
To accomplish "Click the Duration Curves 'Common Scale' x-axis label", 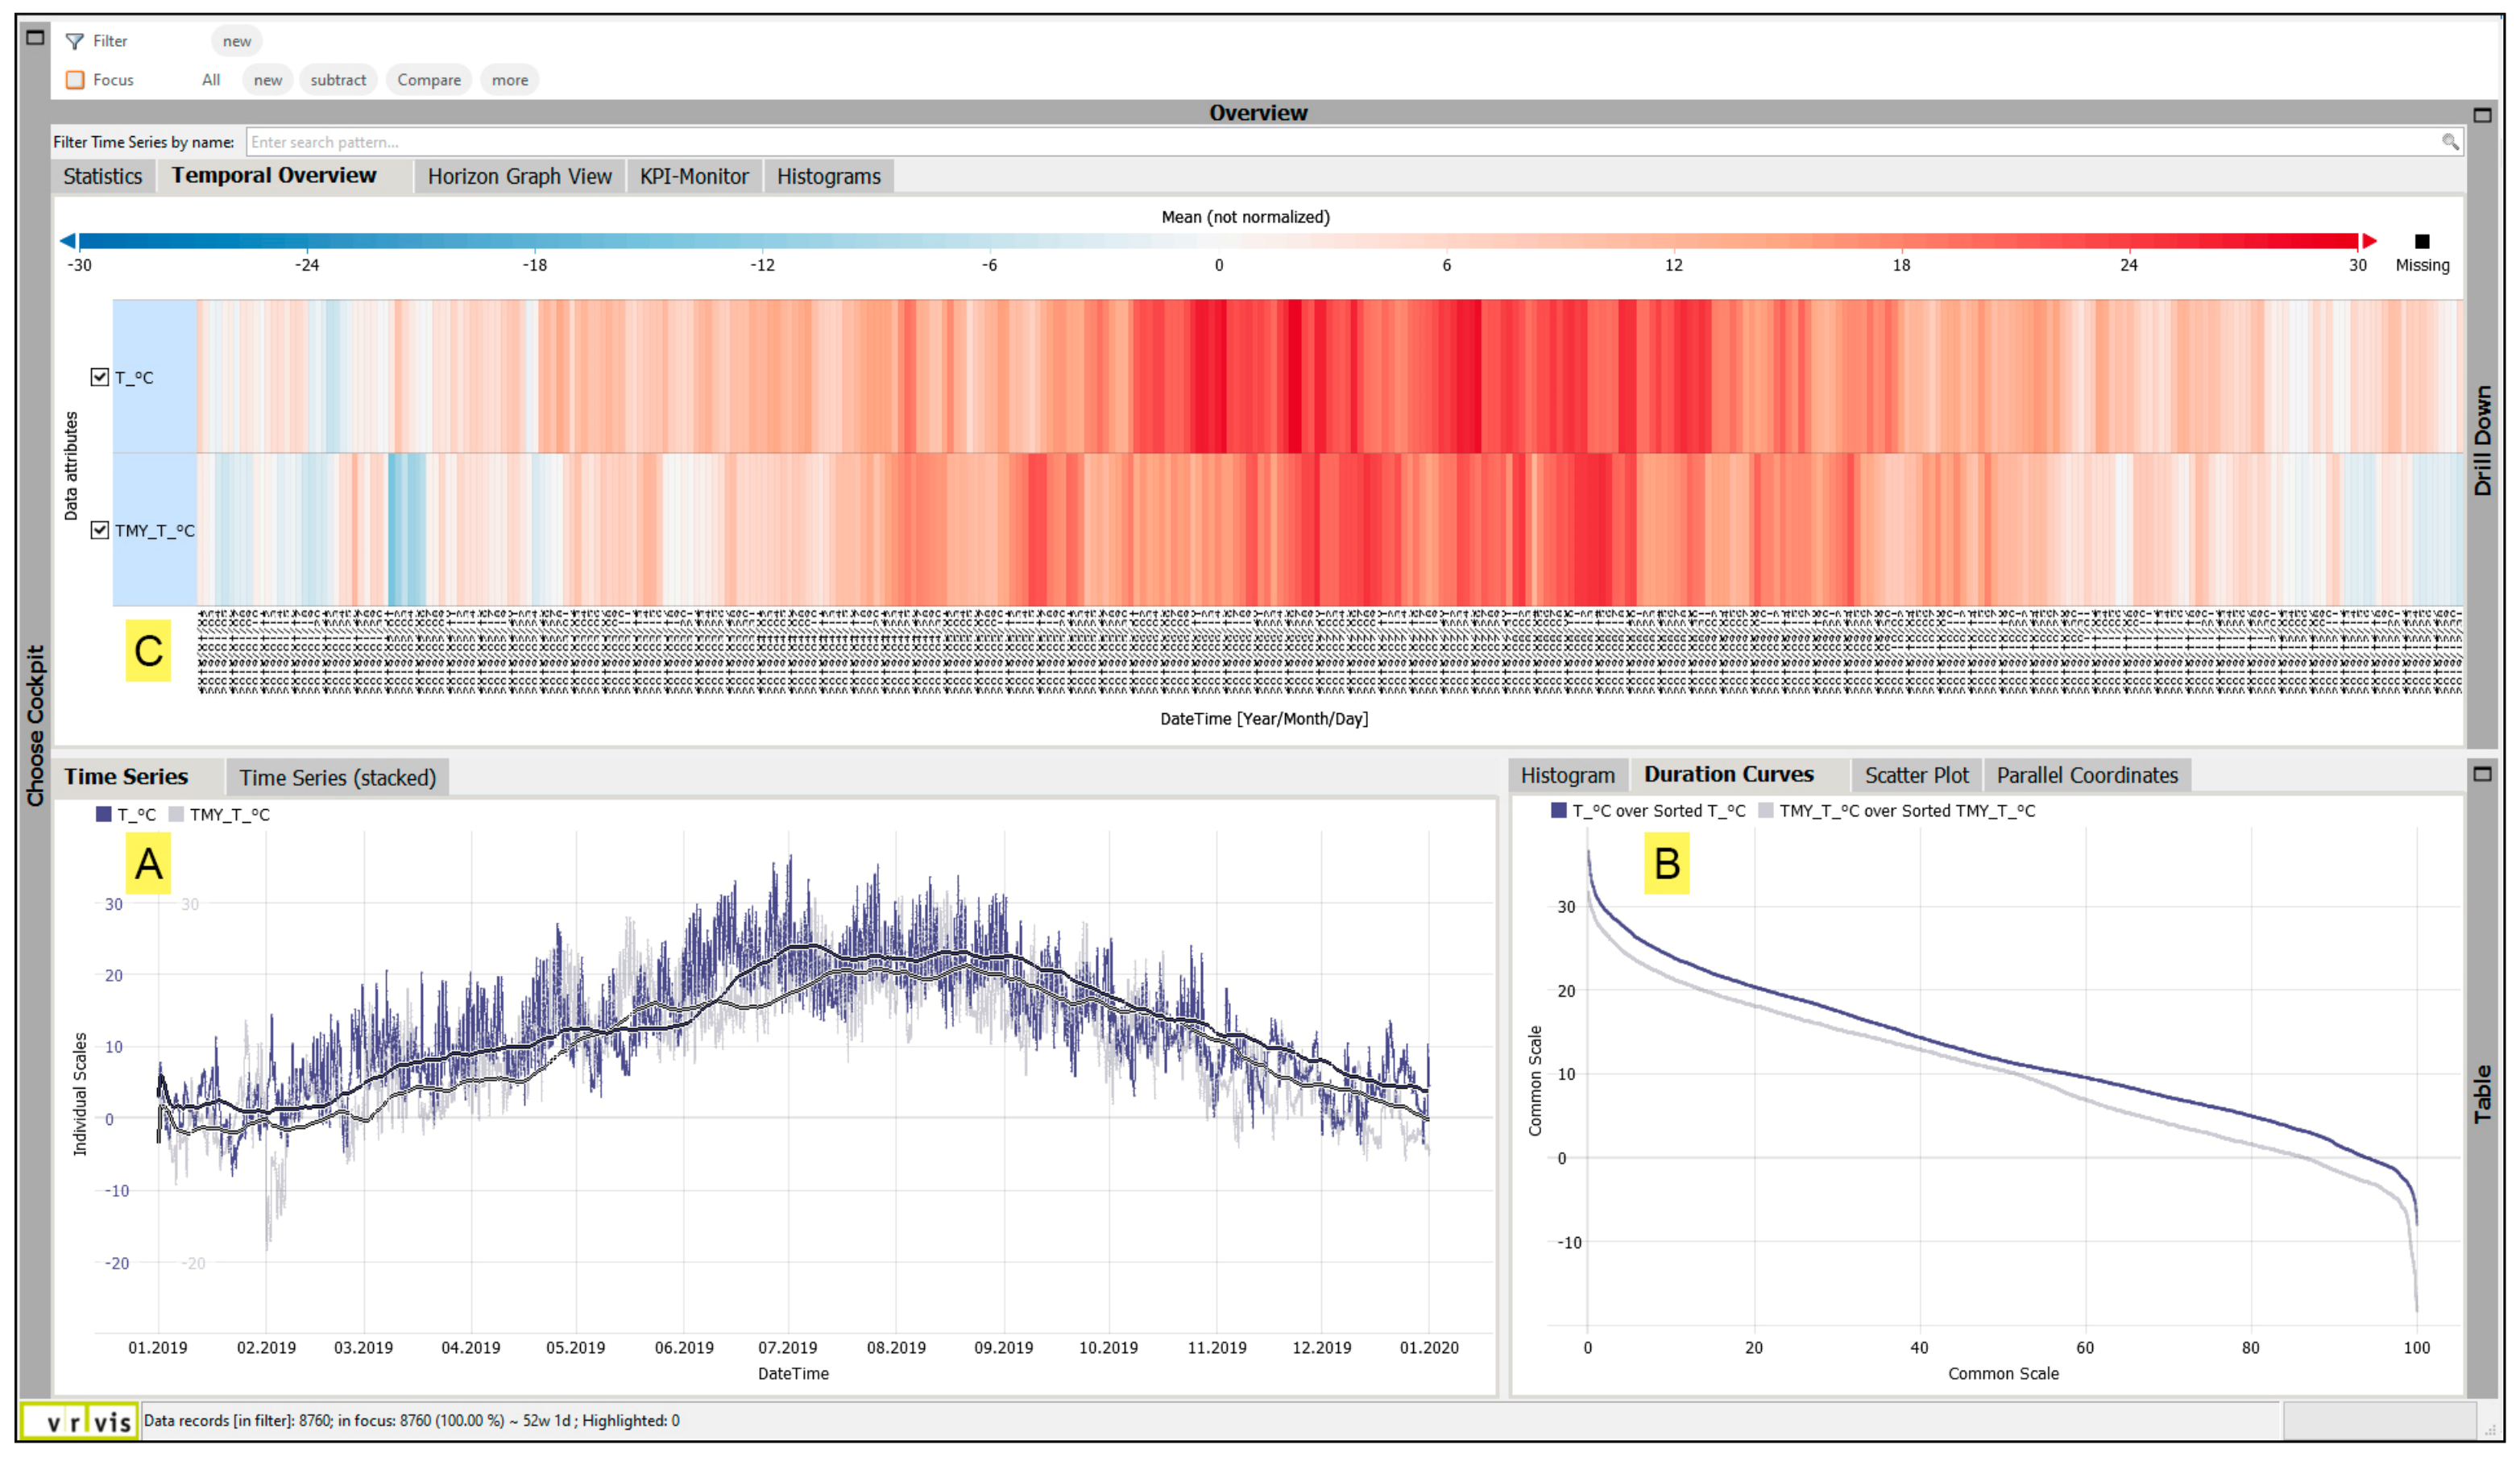I will point(2003,1374).
